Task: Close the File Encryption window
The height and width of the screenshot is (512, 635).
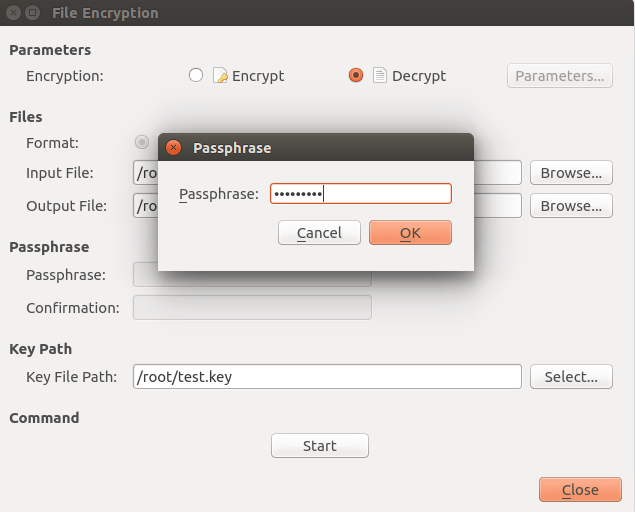Action: [x=13, y=13]
